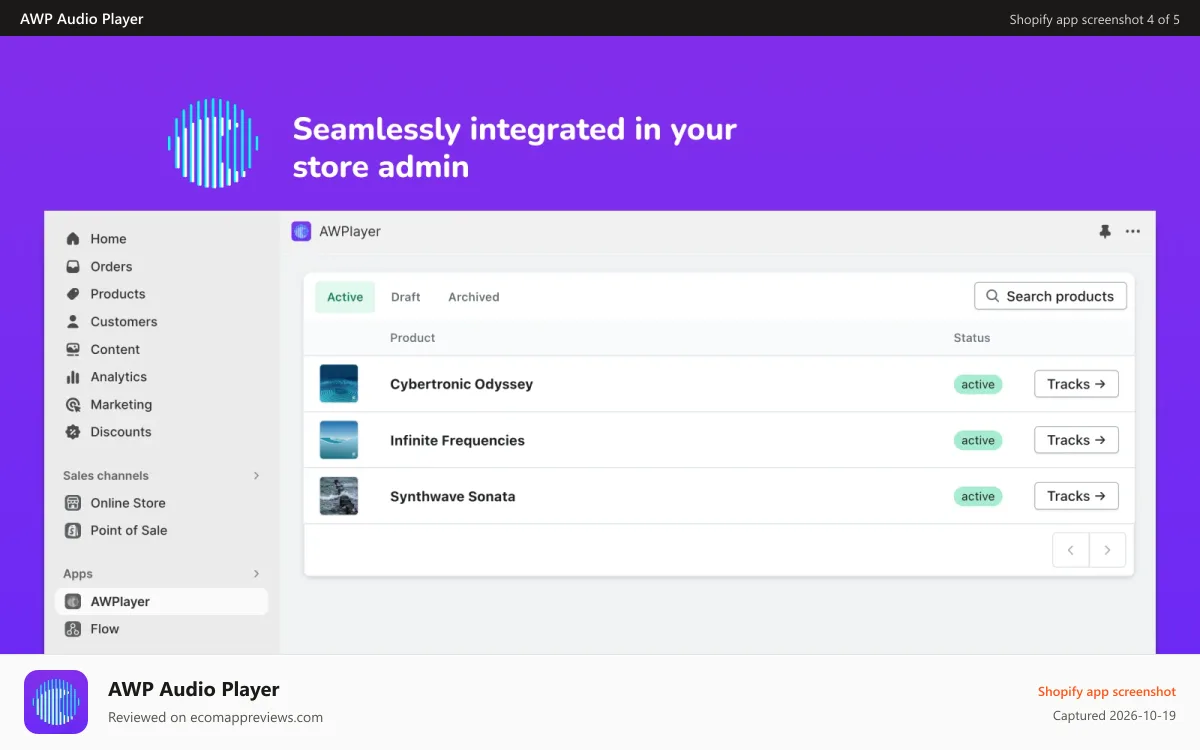Click the active badge for Synthwave Sonata
Viewport: 1200px width, 750px height.
[x=978, y=496]
